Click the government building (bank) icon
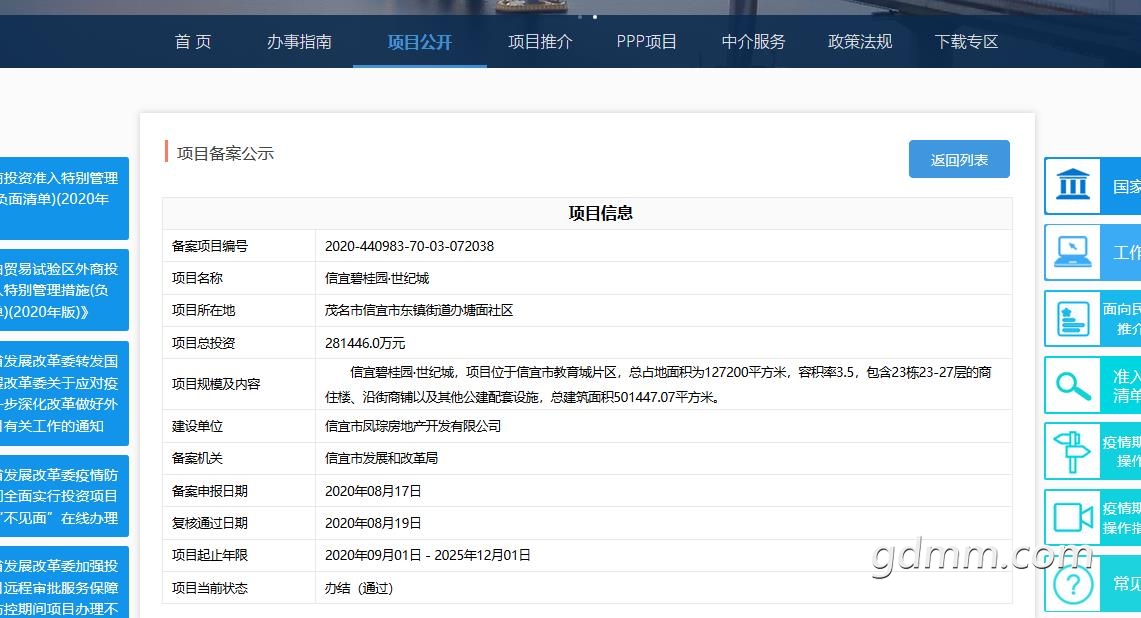Viewport: 1141px width, 618px height. click(x=1072, y=186)
